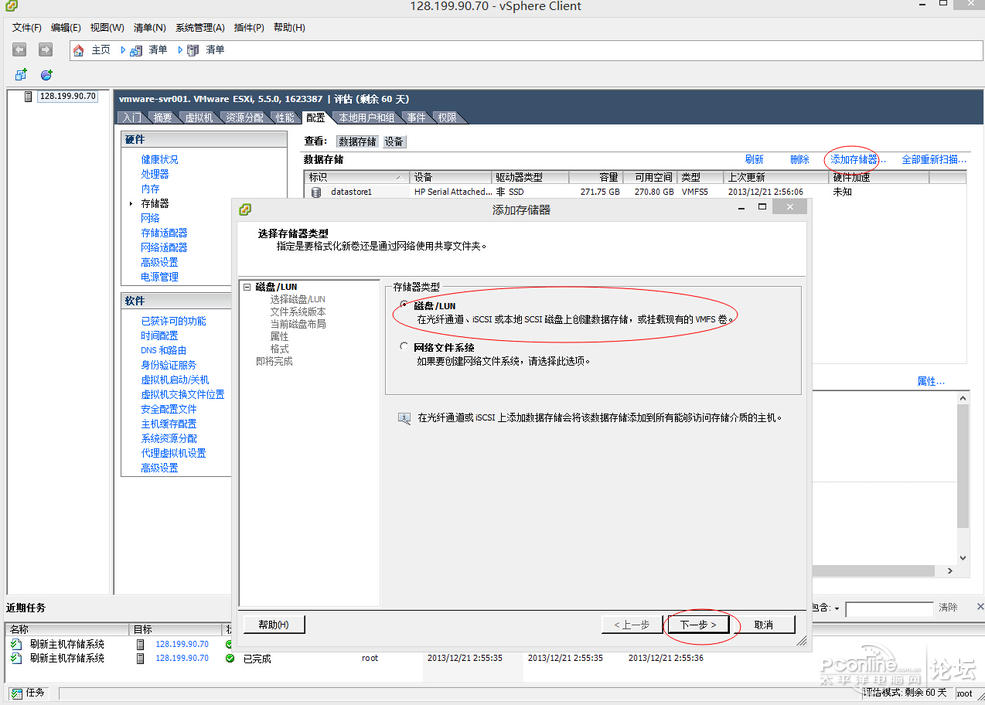Click the 全部重新扫描 link
The width and height of the screenshot is (985, 705).
(933, 160)
